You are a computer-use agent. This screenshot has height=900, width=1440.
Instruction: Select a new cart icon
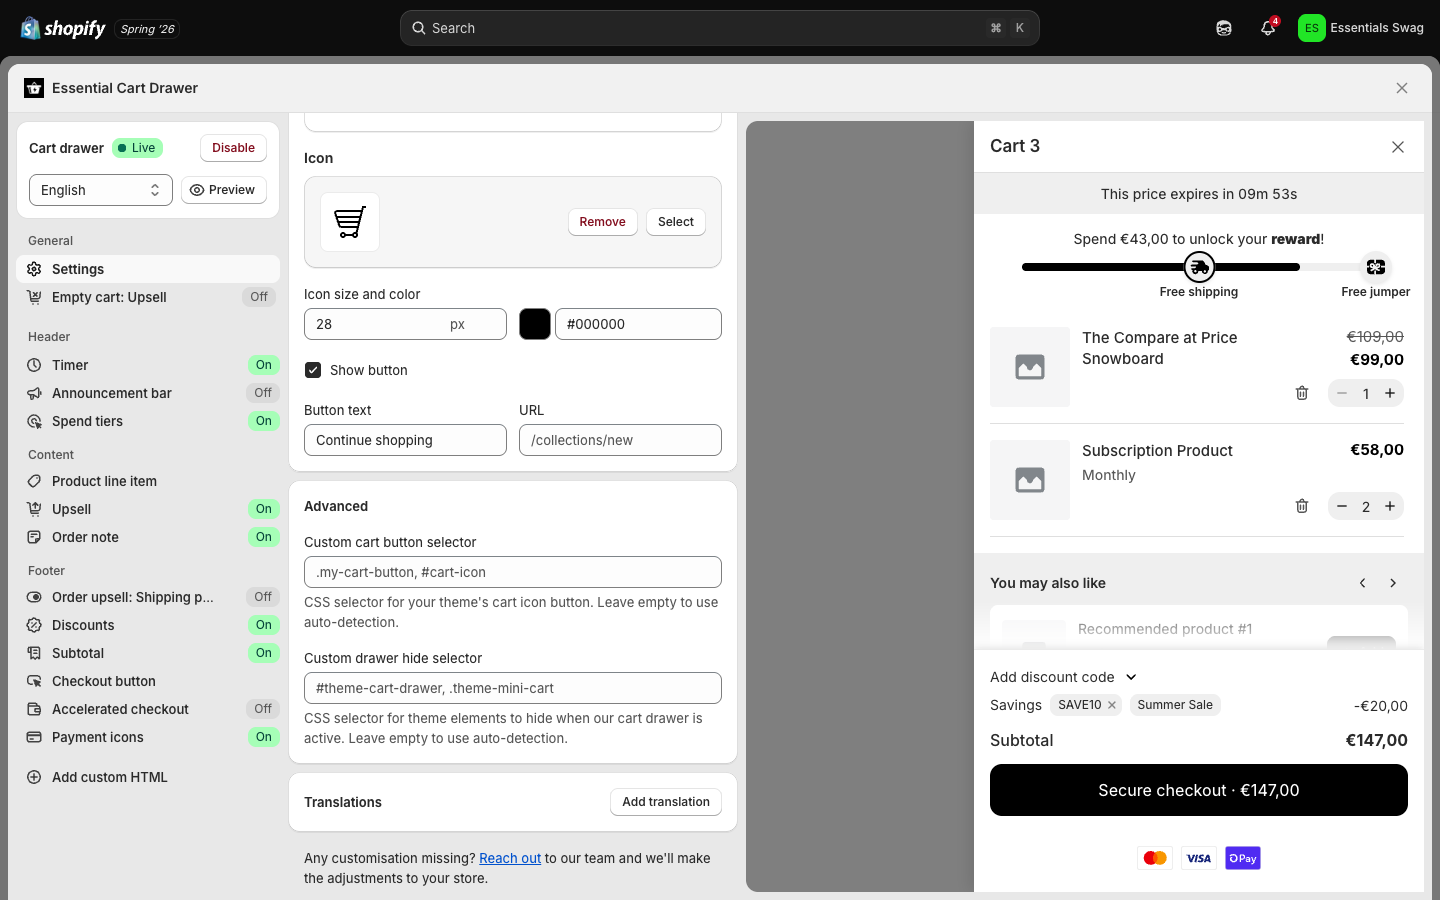676,222
